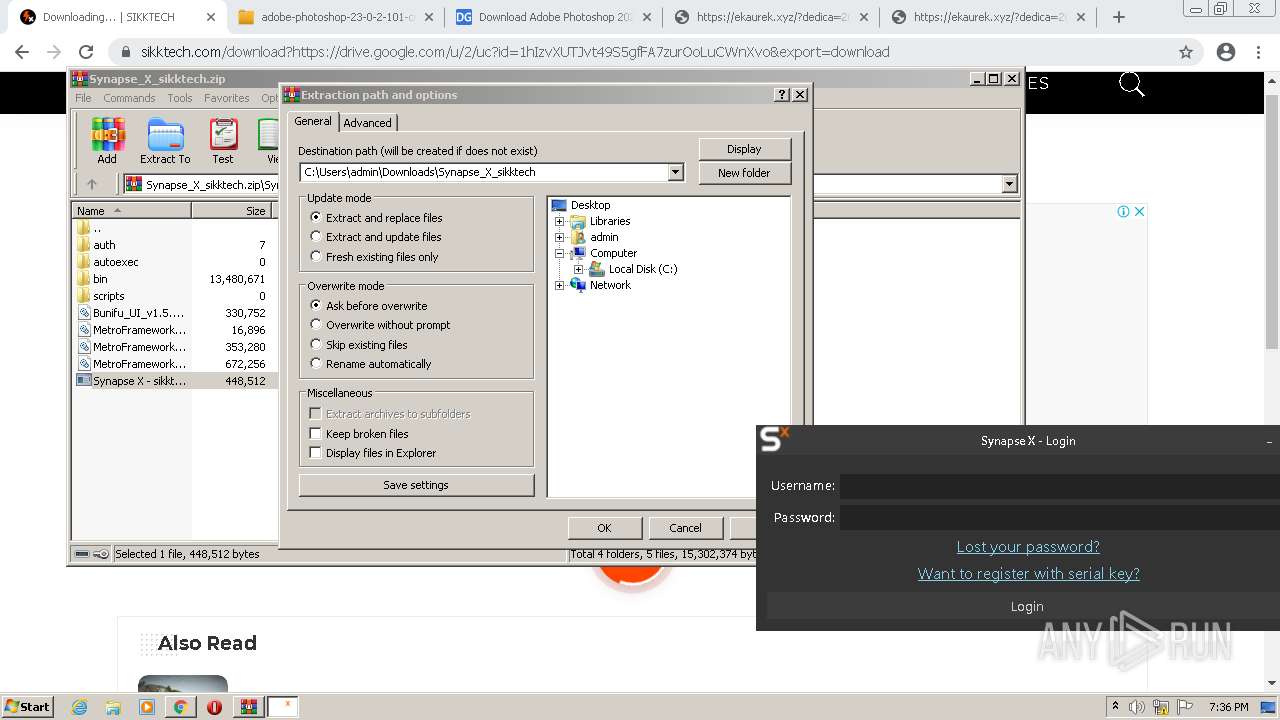Click the search magnifier on SIKKTECH site
Image resolution: width=1280 pixels, height=720 pixels.
pyautogui.click(x=1131, y=85)
